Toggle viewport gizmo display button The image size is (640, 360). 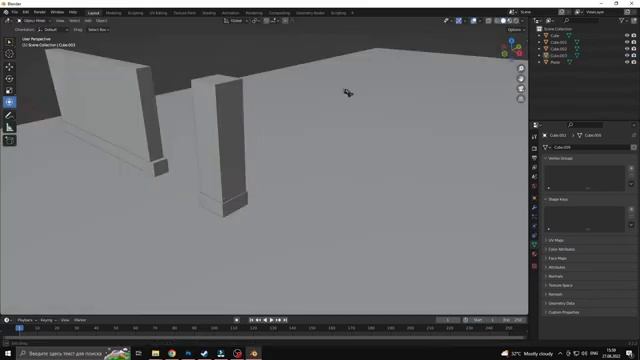(459, 20)
